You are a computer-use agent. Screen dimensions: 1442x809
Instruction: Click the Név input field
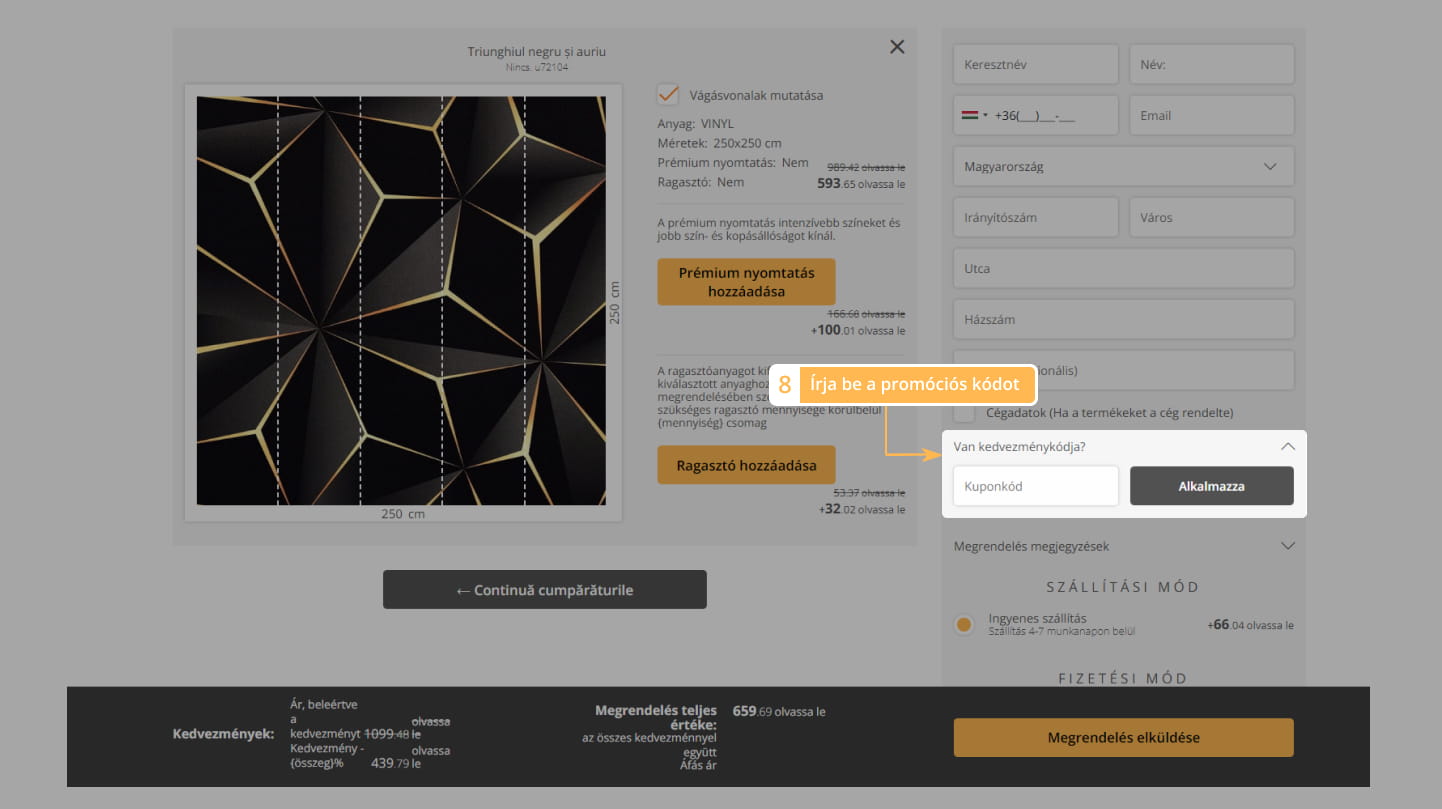(x=1211, y=65)
